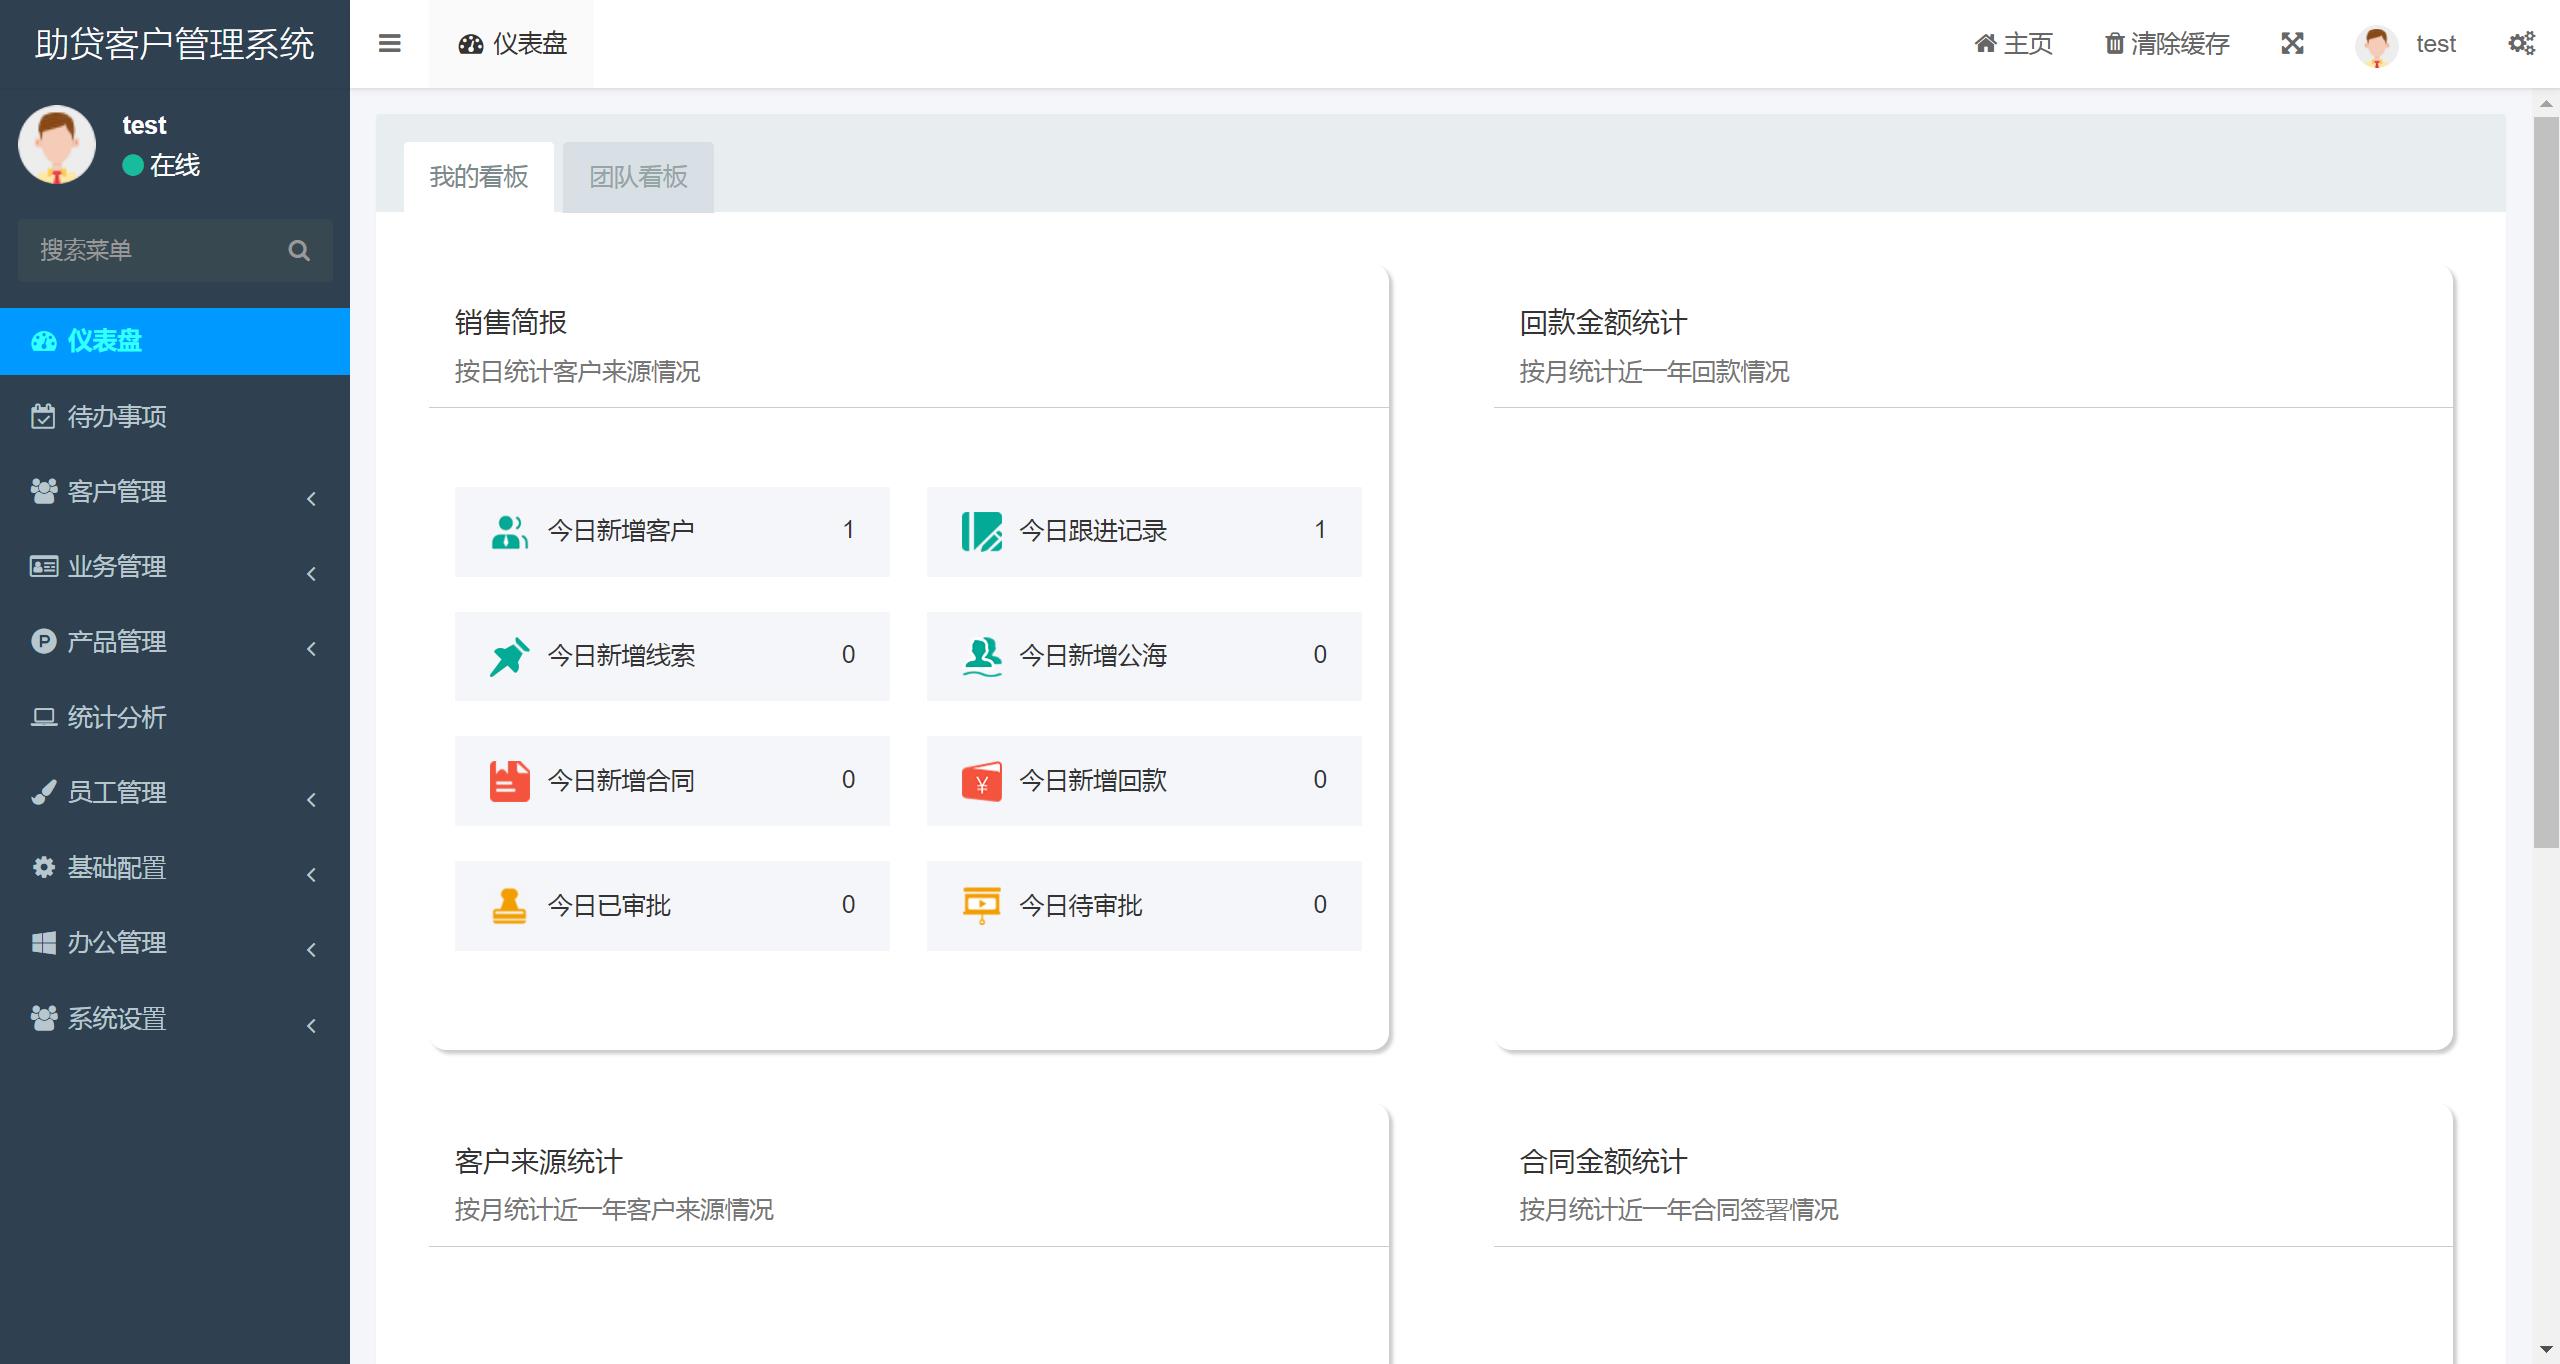Click 今日新增客户 people icon
Image resolution: width=2560 pixels, height=1364 pixels.
click(509, 531)
